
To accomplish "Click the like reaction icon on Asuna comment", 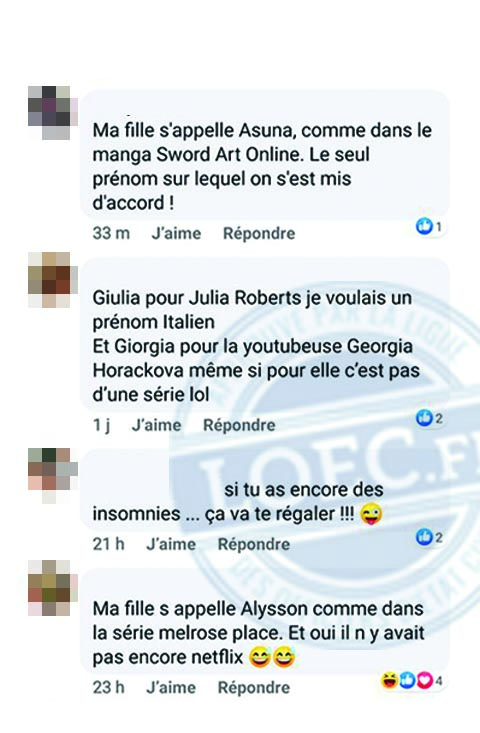I will click(x=424, y=227).
